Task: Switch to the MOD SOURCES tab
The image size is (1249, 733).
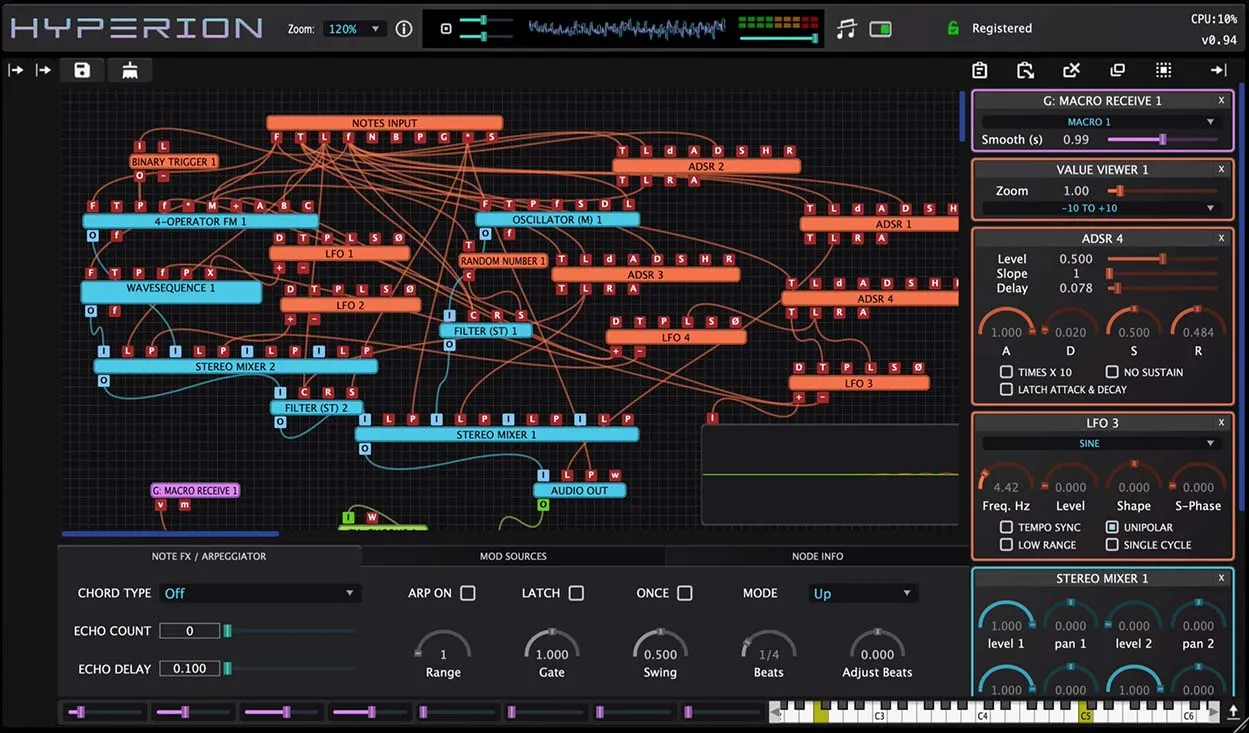Action: pyautogui.click(x=513, y=556)
